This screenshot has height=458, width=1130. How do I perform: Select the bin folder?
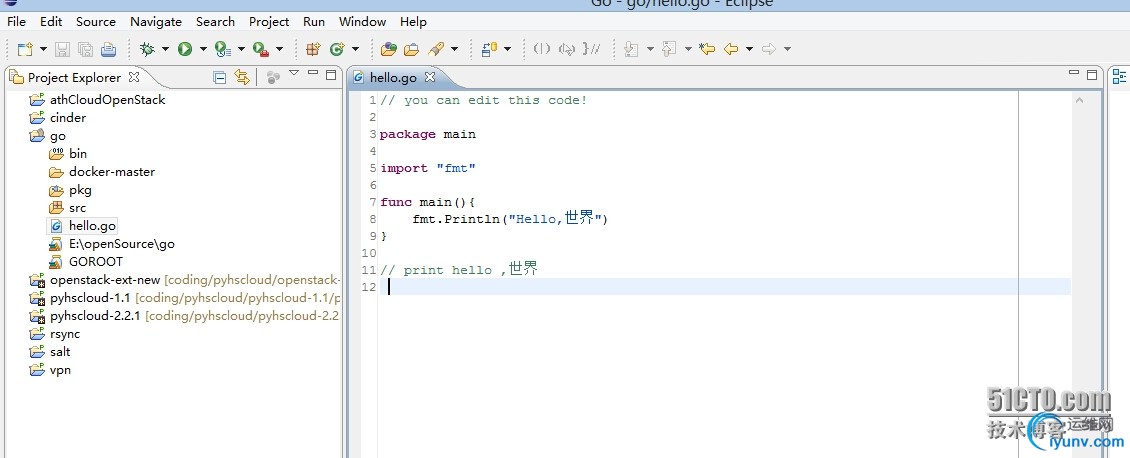[x=78, y=153]
